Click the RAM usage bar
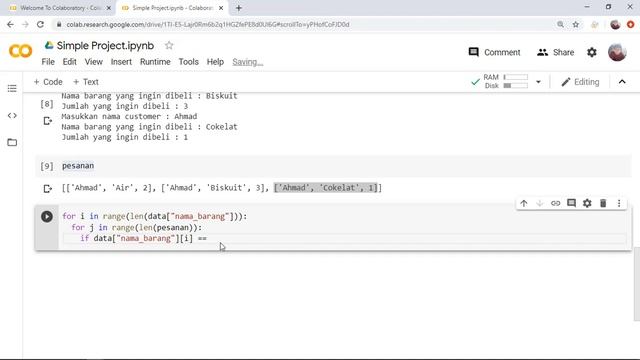Viewport: 640px width, 360px height. (516, 77)
